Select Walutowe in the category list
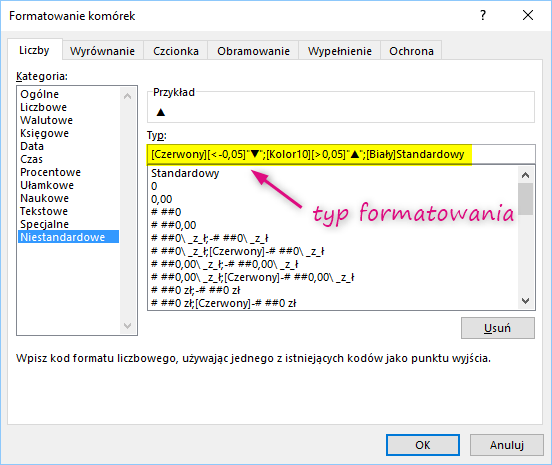552x465 pixels. (46, 120)
